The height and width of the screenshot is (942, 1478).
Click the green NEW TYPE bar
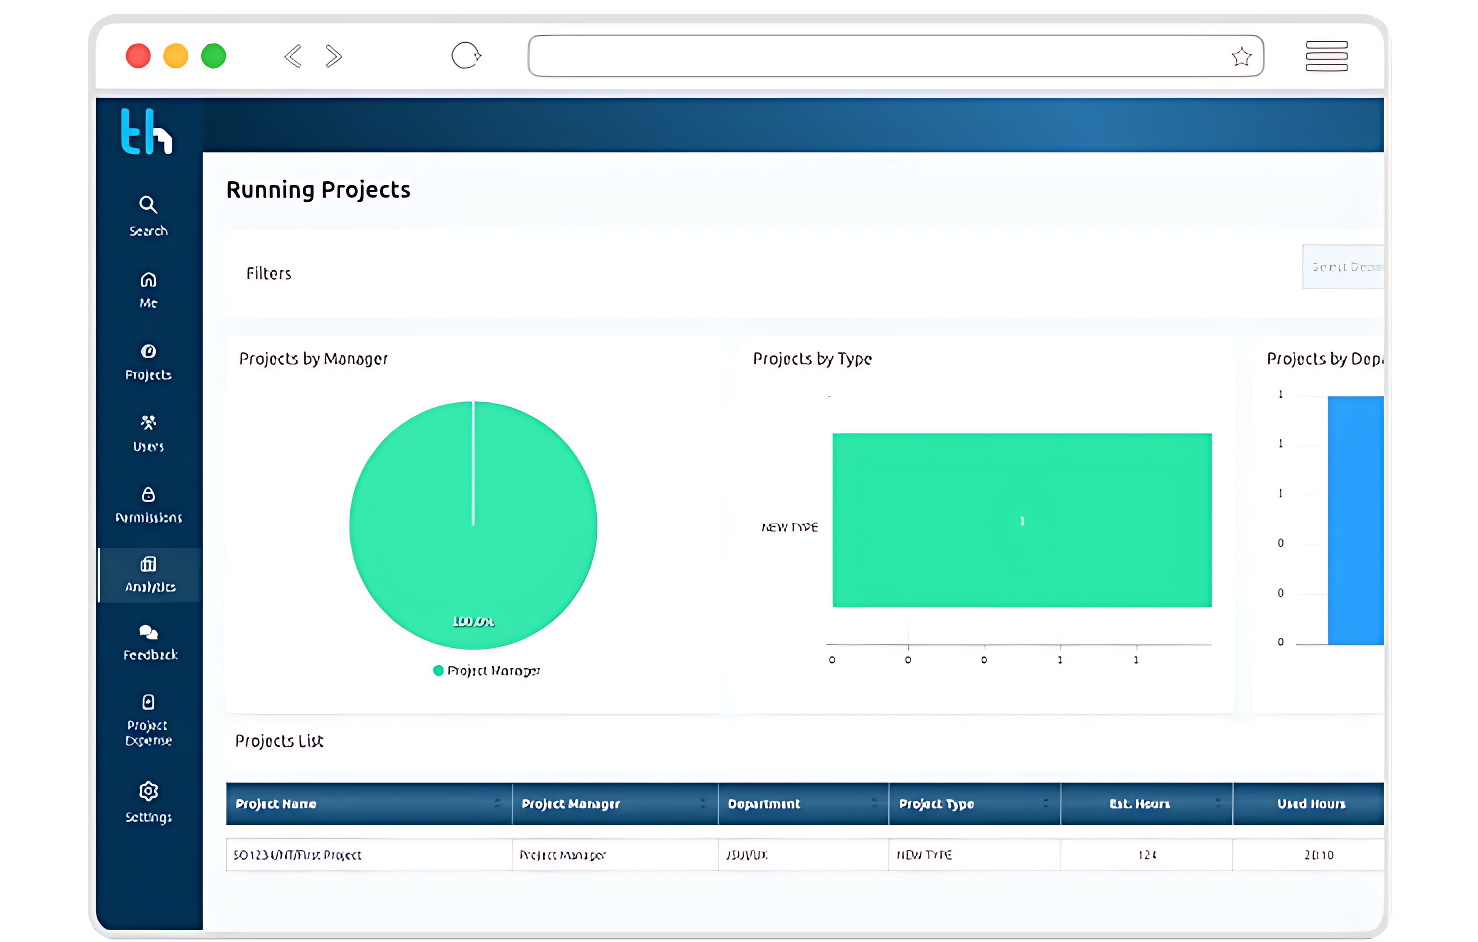point(1022,520)
